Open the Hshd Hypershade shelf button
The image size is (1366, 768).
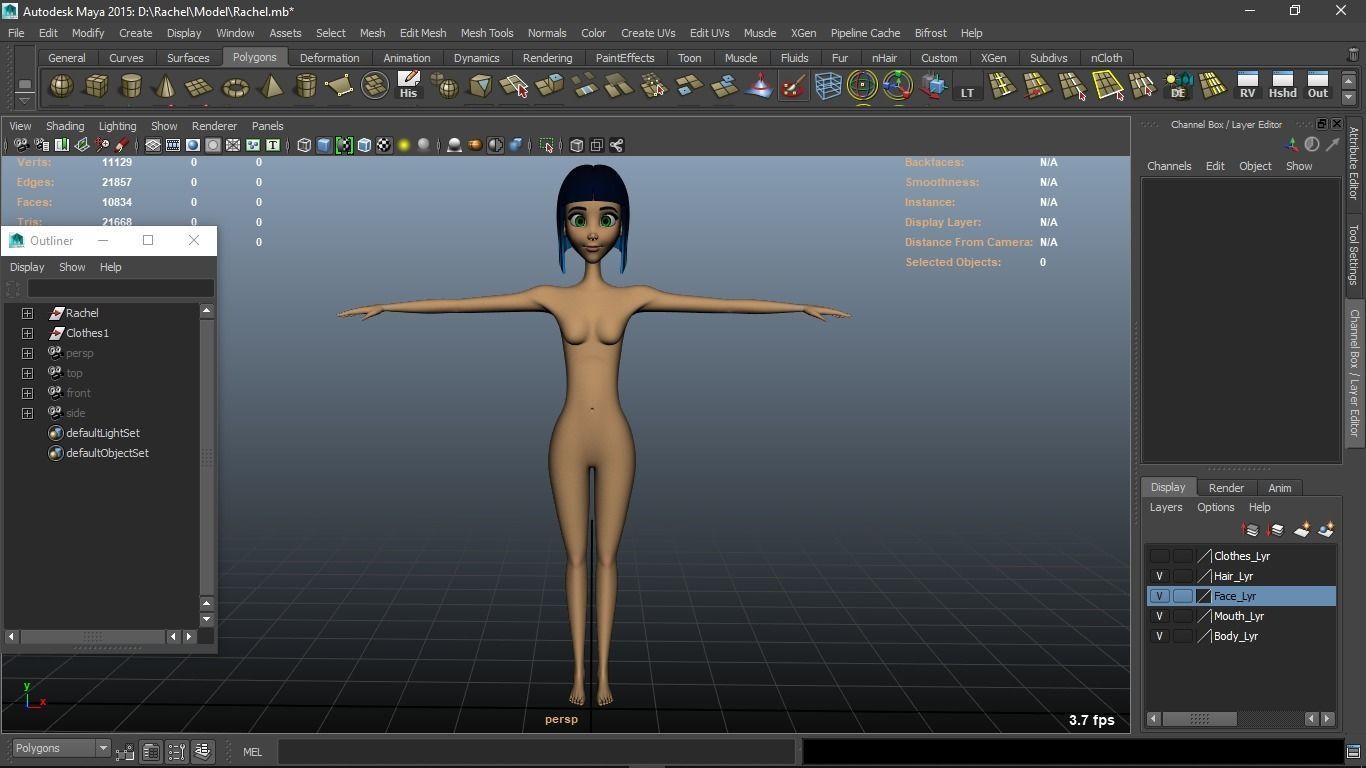(x=1282, y=86)
